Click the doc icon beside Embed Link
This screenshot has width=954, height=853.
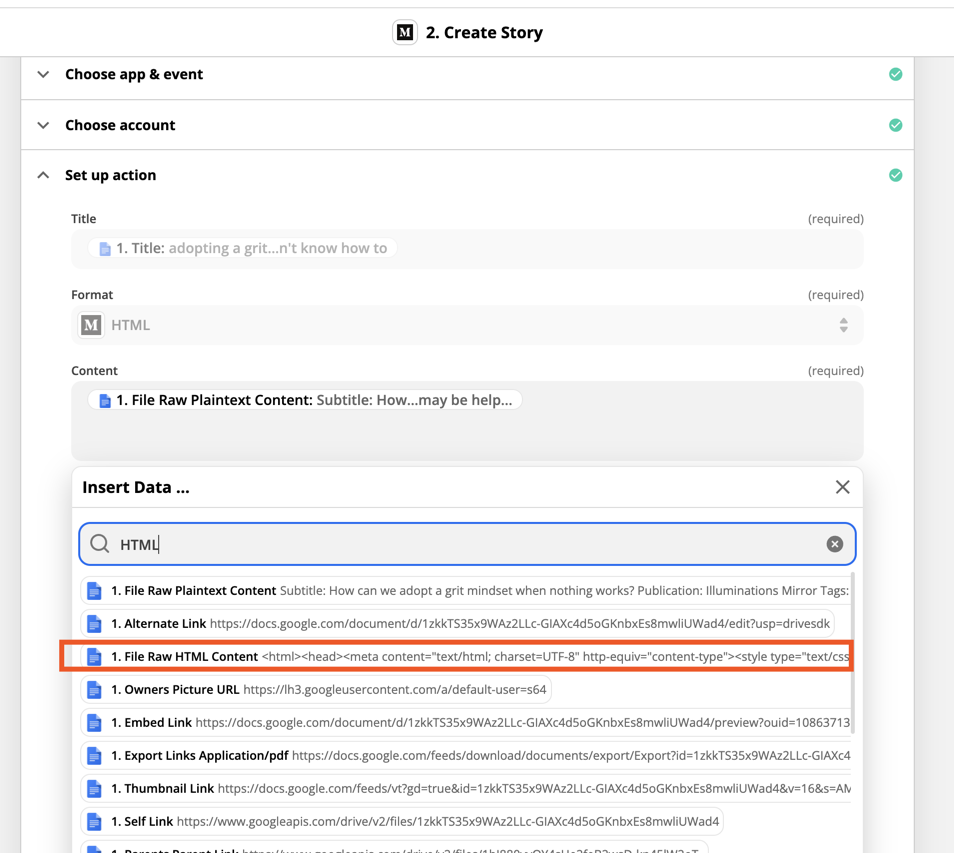pos(94,722)
